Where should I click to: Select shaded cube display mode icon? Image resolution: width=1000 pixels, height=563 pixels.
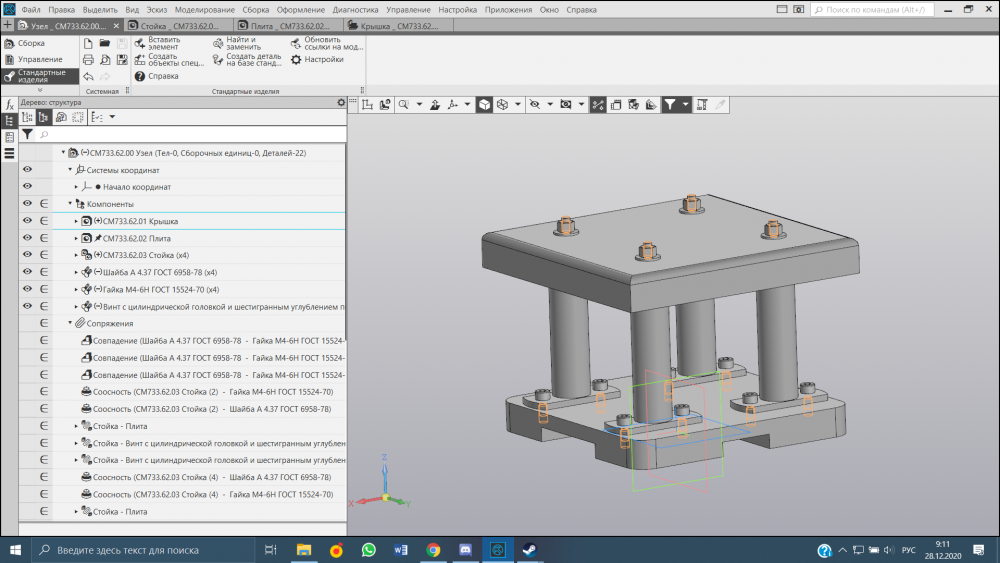484,104
